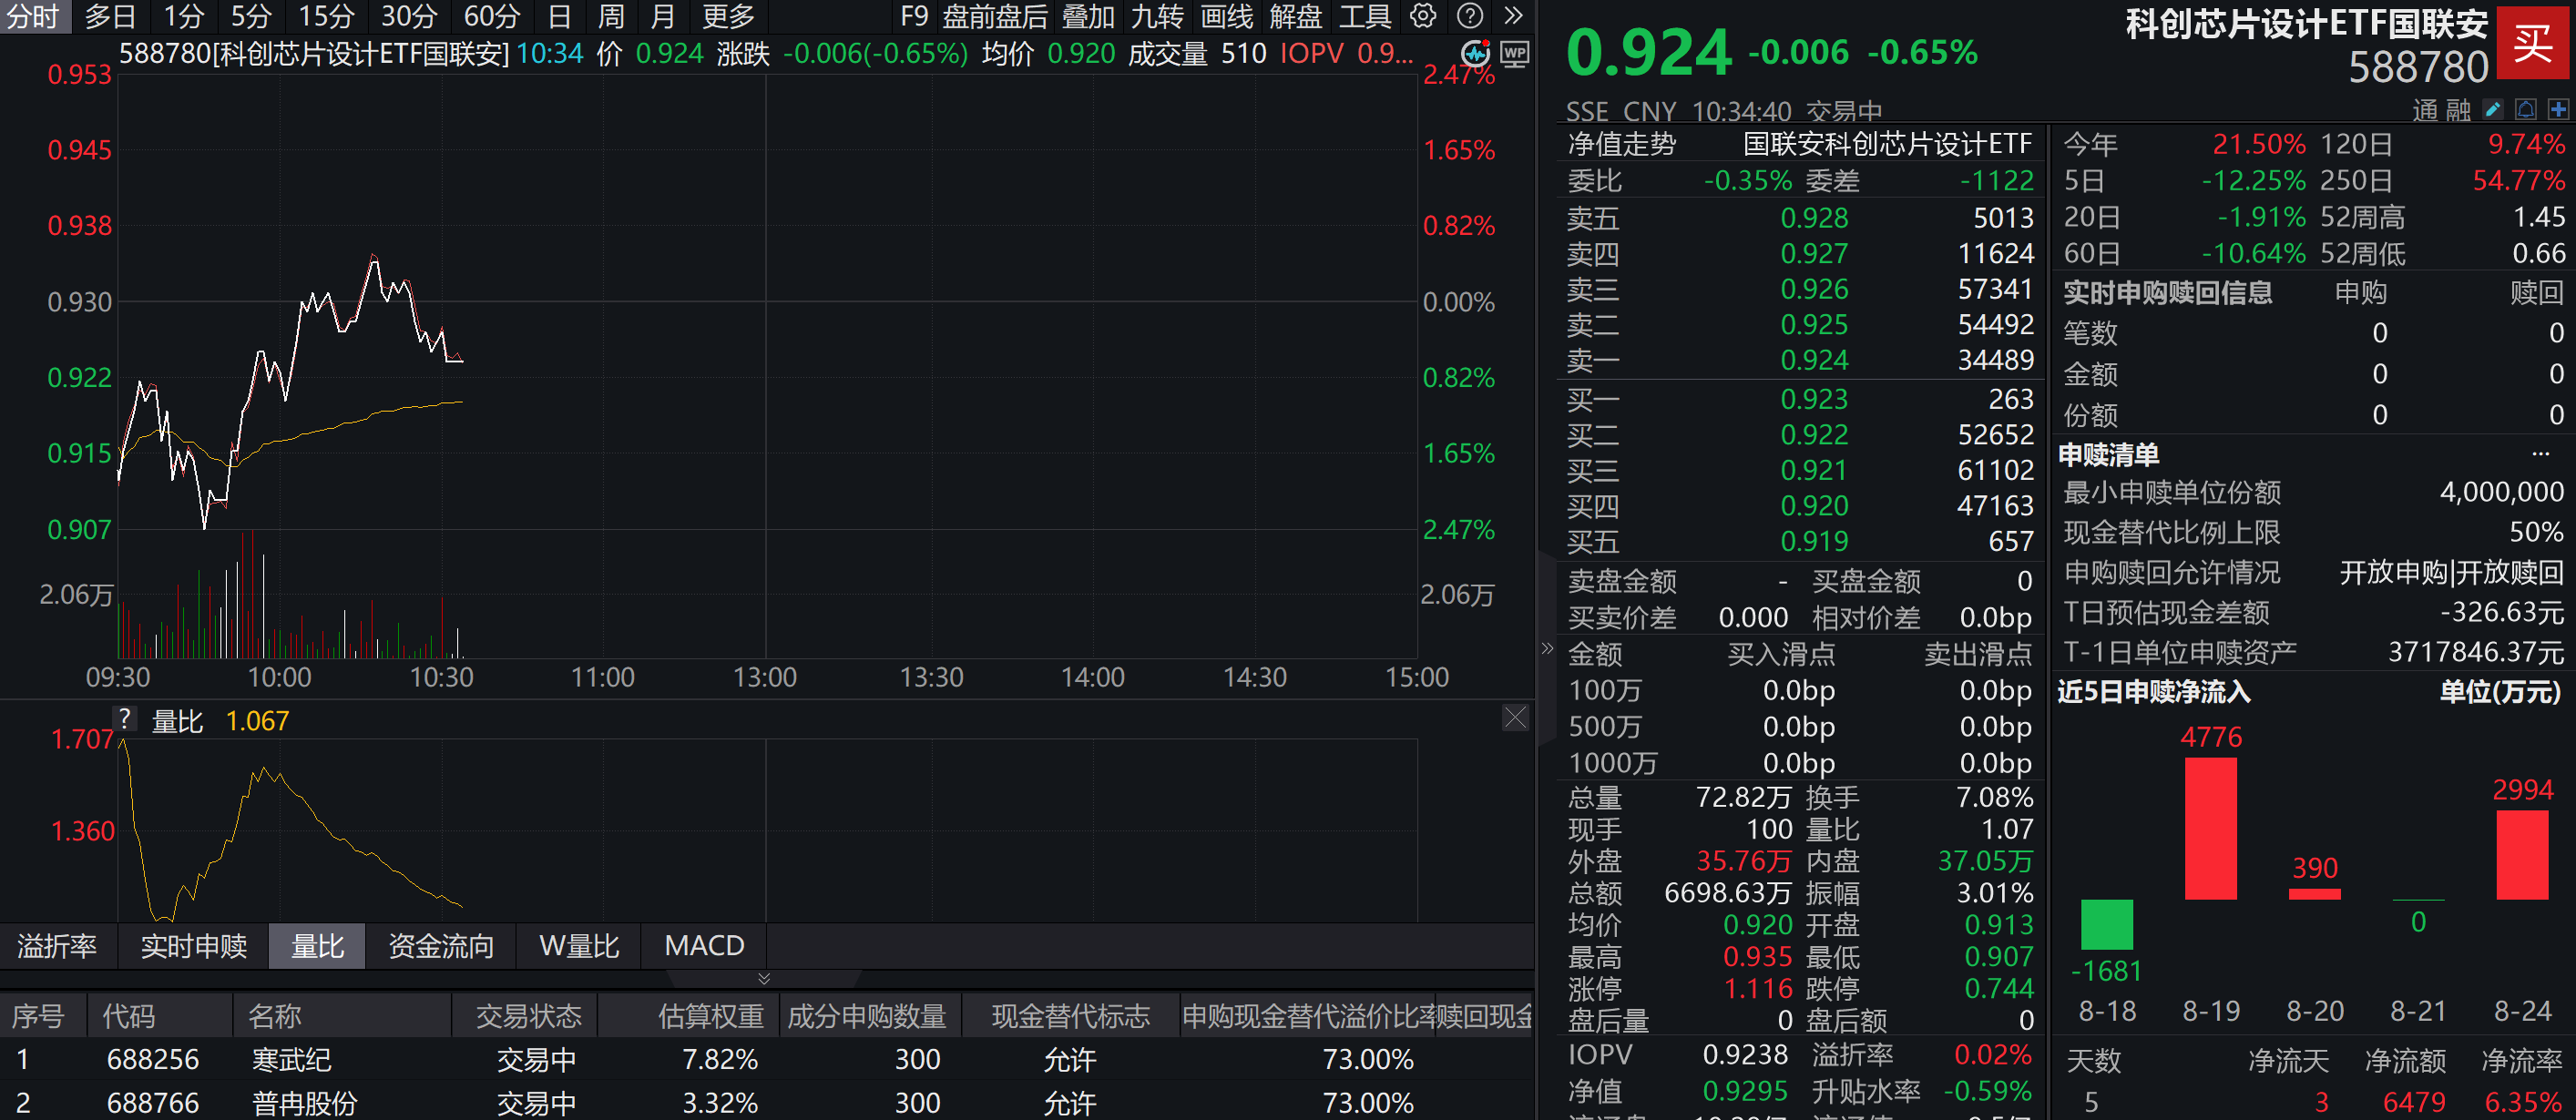Click the red 买 buy button
Viewport: 2576px width, 1120px height.
pyautogui.click(x=2535, y=43)
